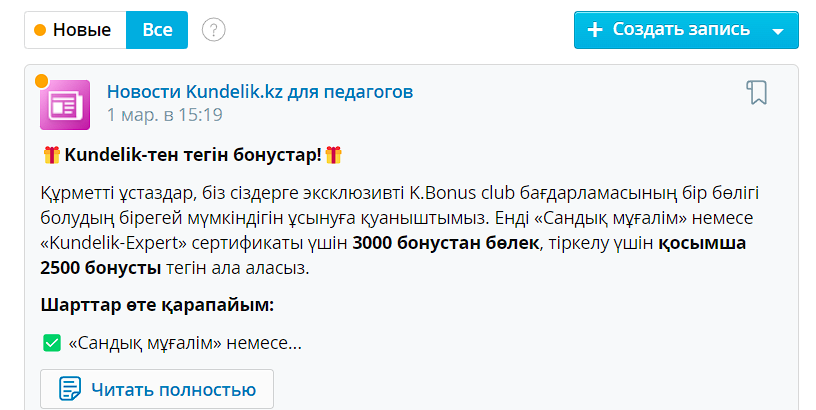Open Новости Kundelik.kz для педагогов link
Screen dimensions: 816x410
[260, 93]
